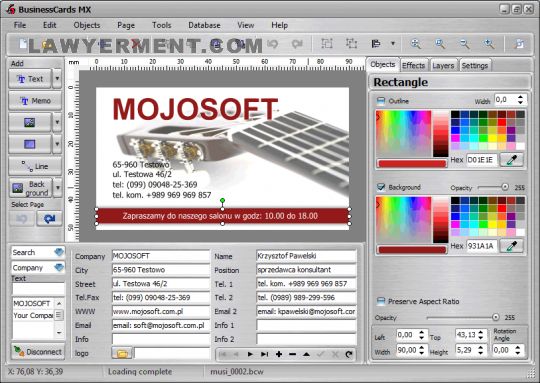Click the zoom in magnifier icon
540x383 pixels.
(489, 44)
